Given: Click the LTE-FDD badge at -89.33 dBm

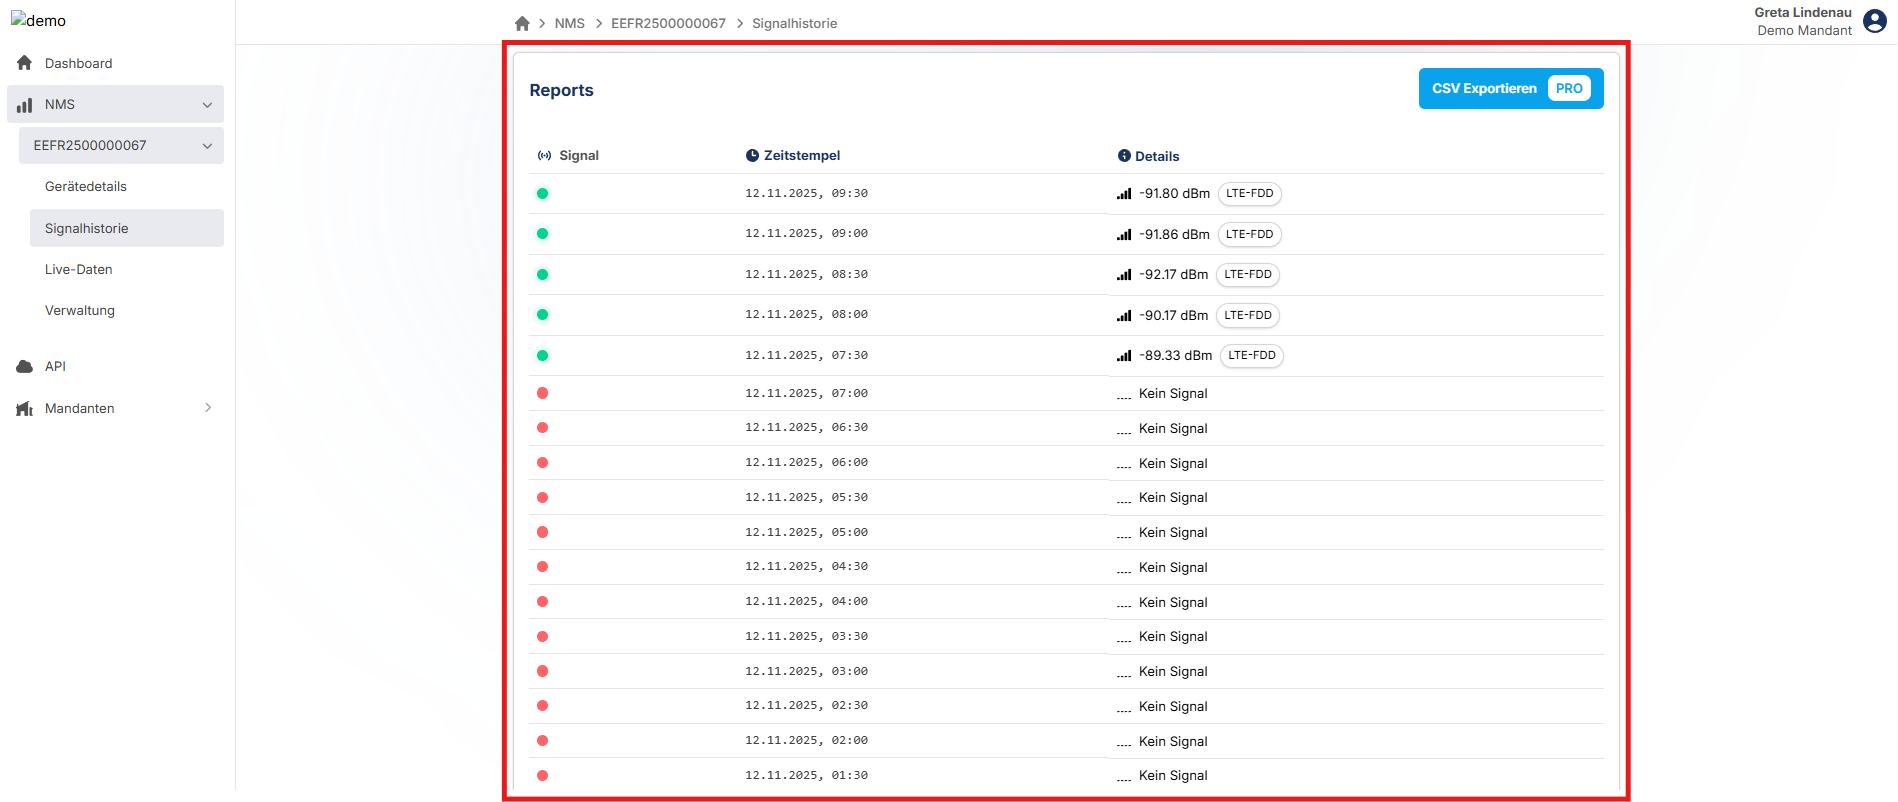Looking at the screenshot, I should click(x=1251, y=355).
